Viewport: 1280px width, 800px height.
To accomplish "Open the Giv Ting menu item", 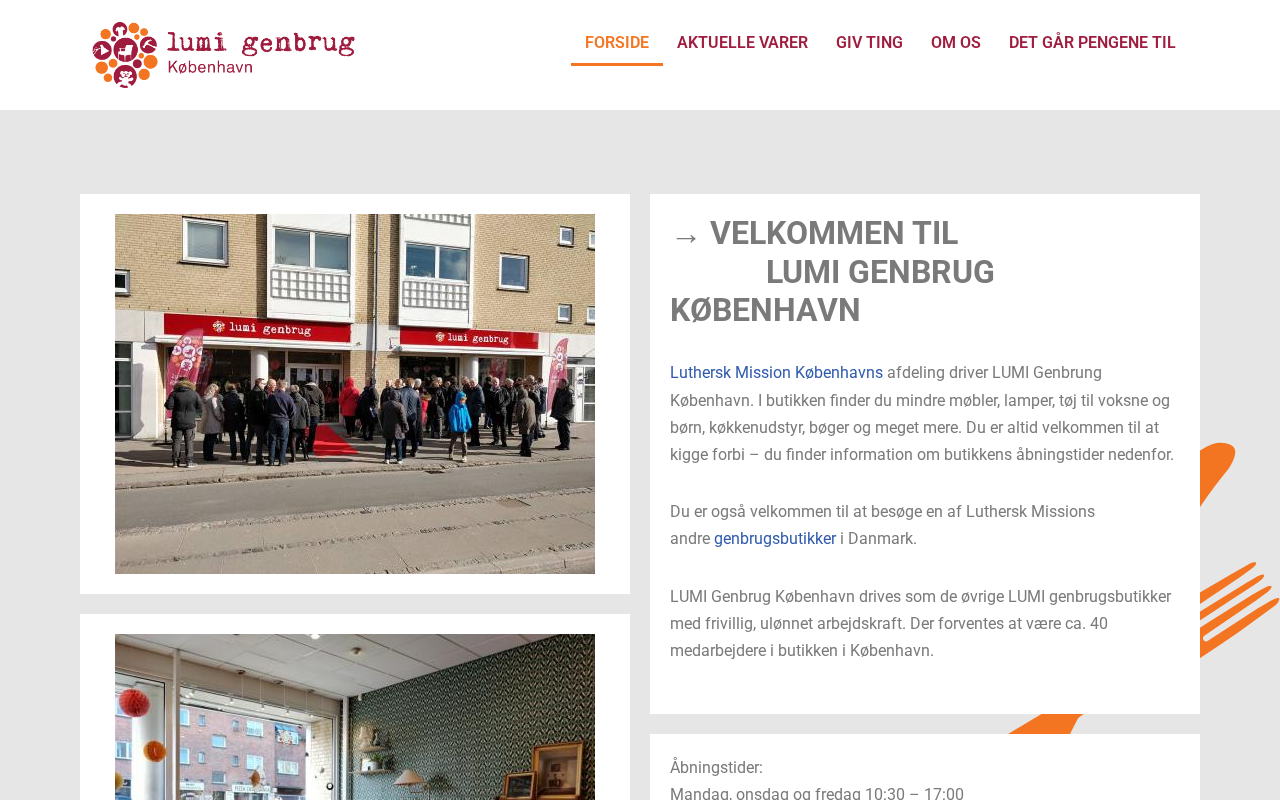I will click(869, 43).
